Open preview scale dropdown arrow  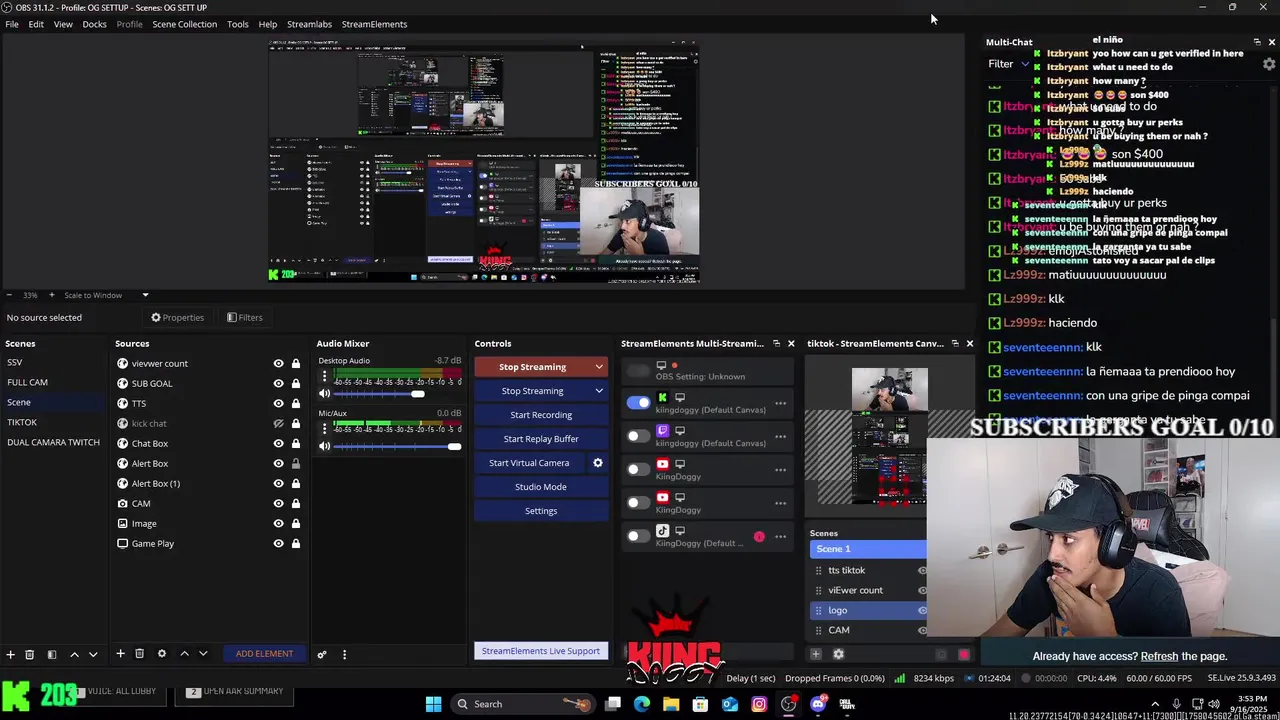point(145,295)
